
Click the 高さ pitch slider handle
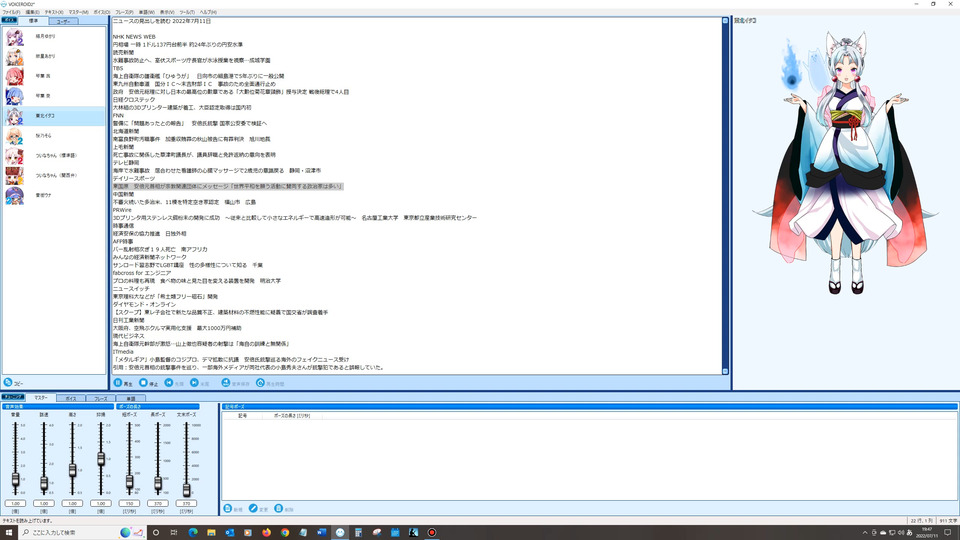point(72,470)
